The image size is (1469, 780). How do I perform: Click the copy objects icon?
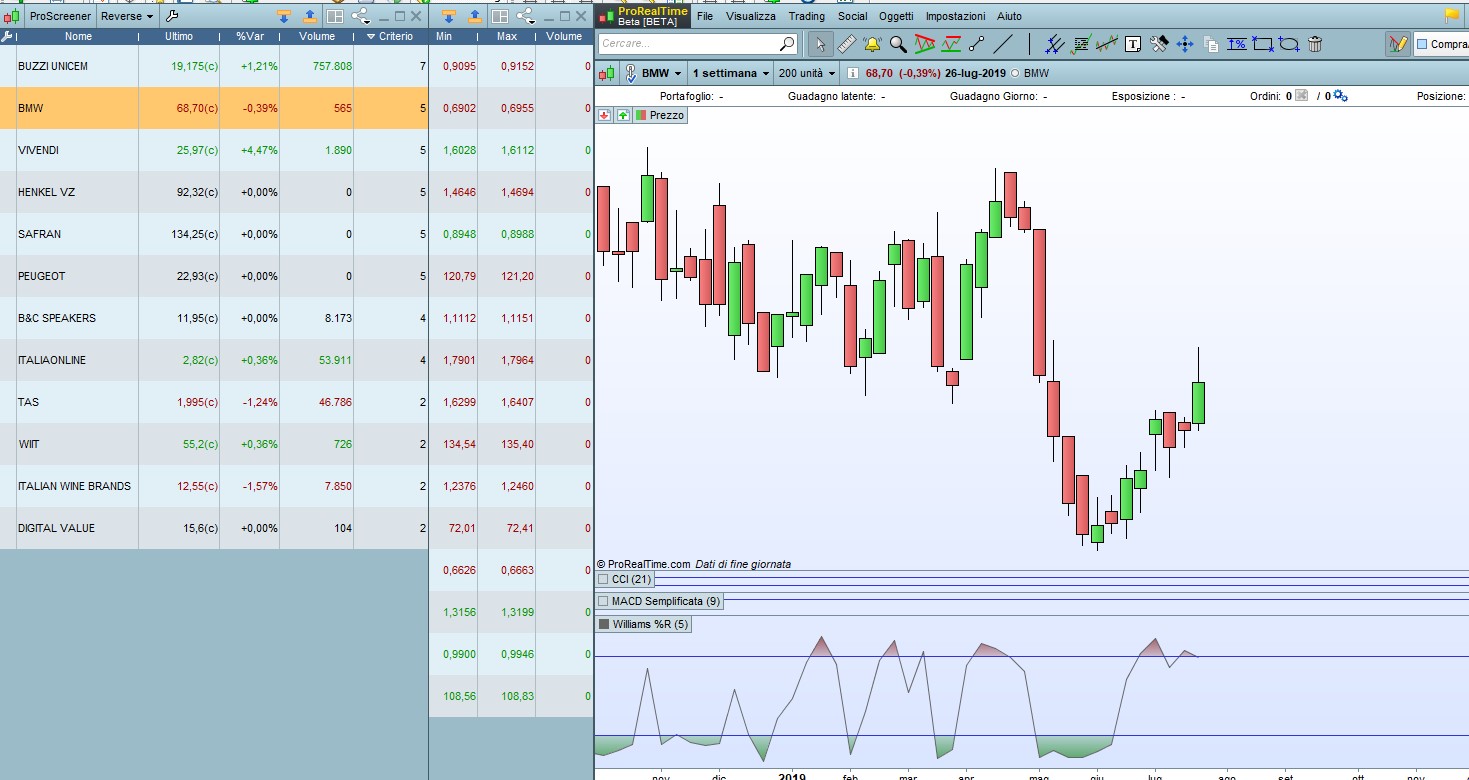click(x=1211, y=44)
